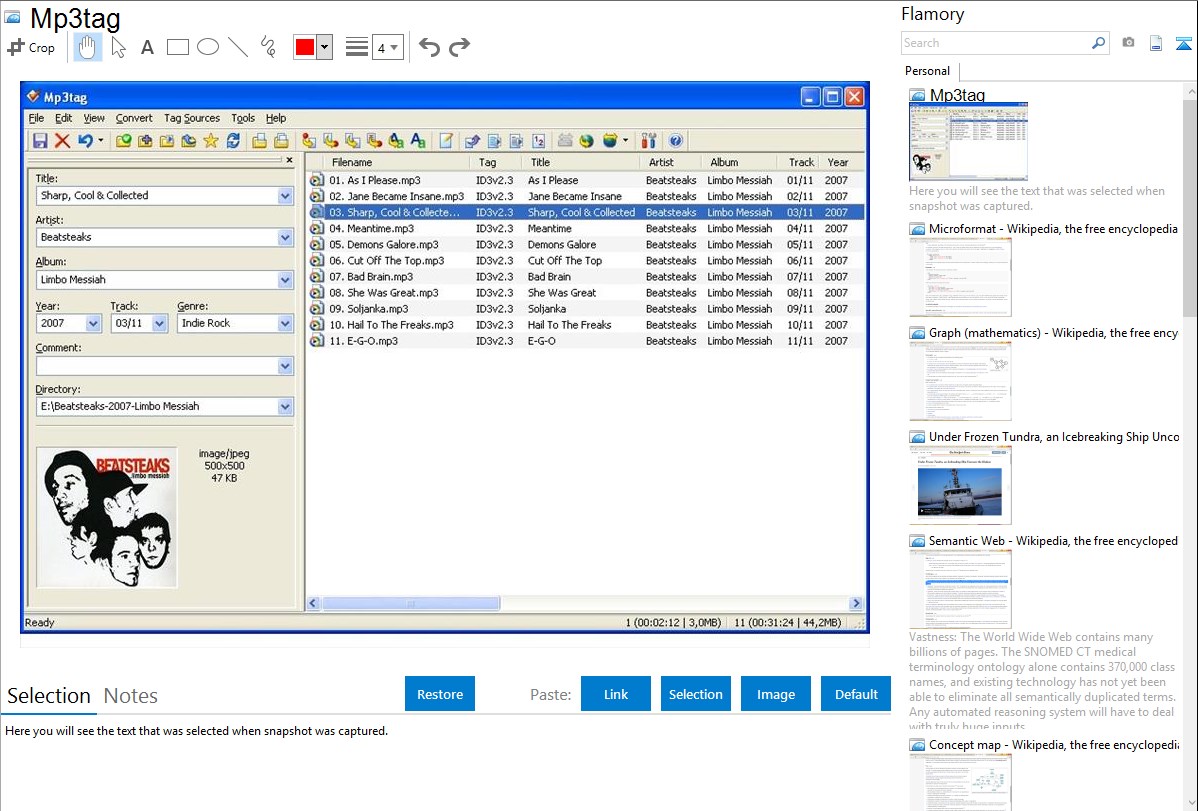
Task: Expand the color picker dropdown arrow
Action: [324, 47]
